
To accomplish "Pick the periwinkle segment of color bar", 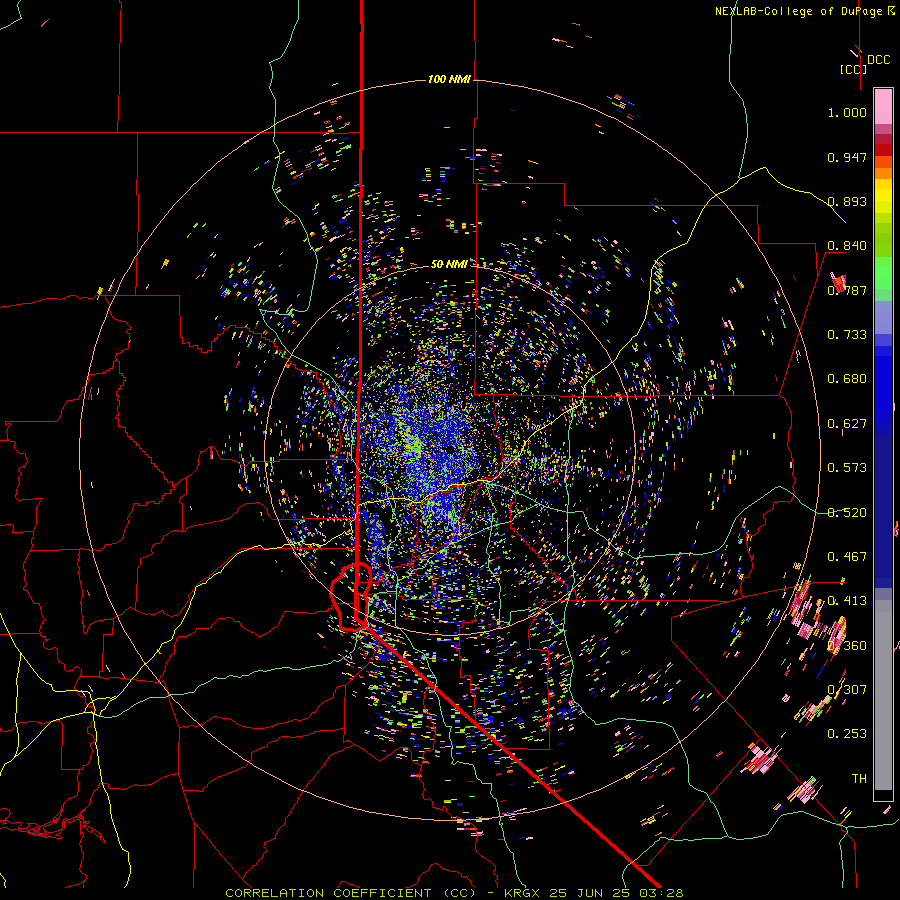I will pos(883,318).
